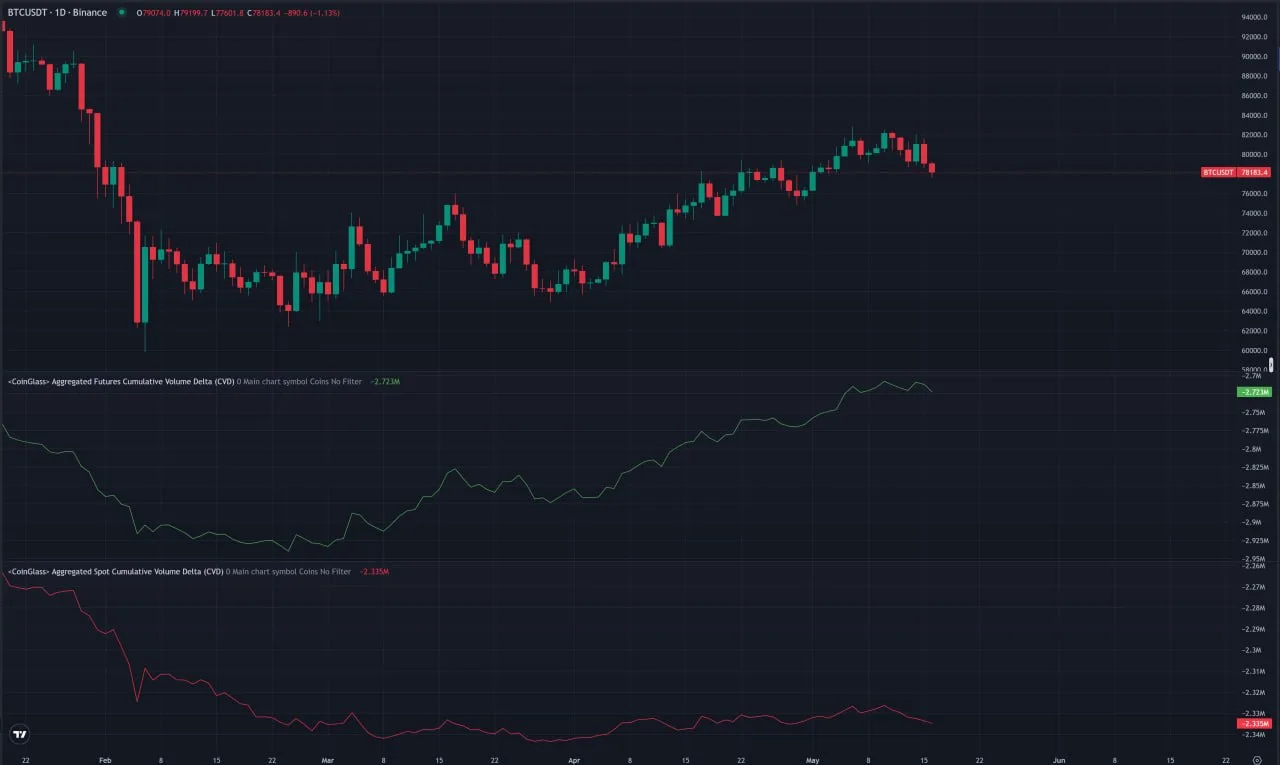Open the TradingView logo at bottom left

click(x=18, y=734)
